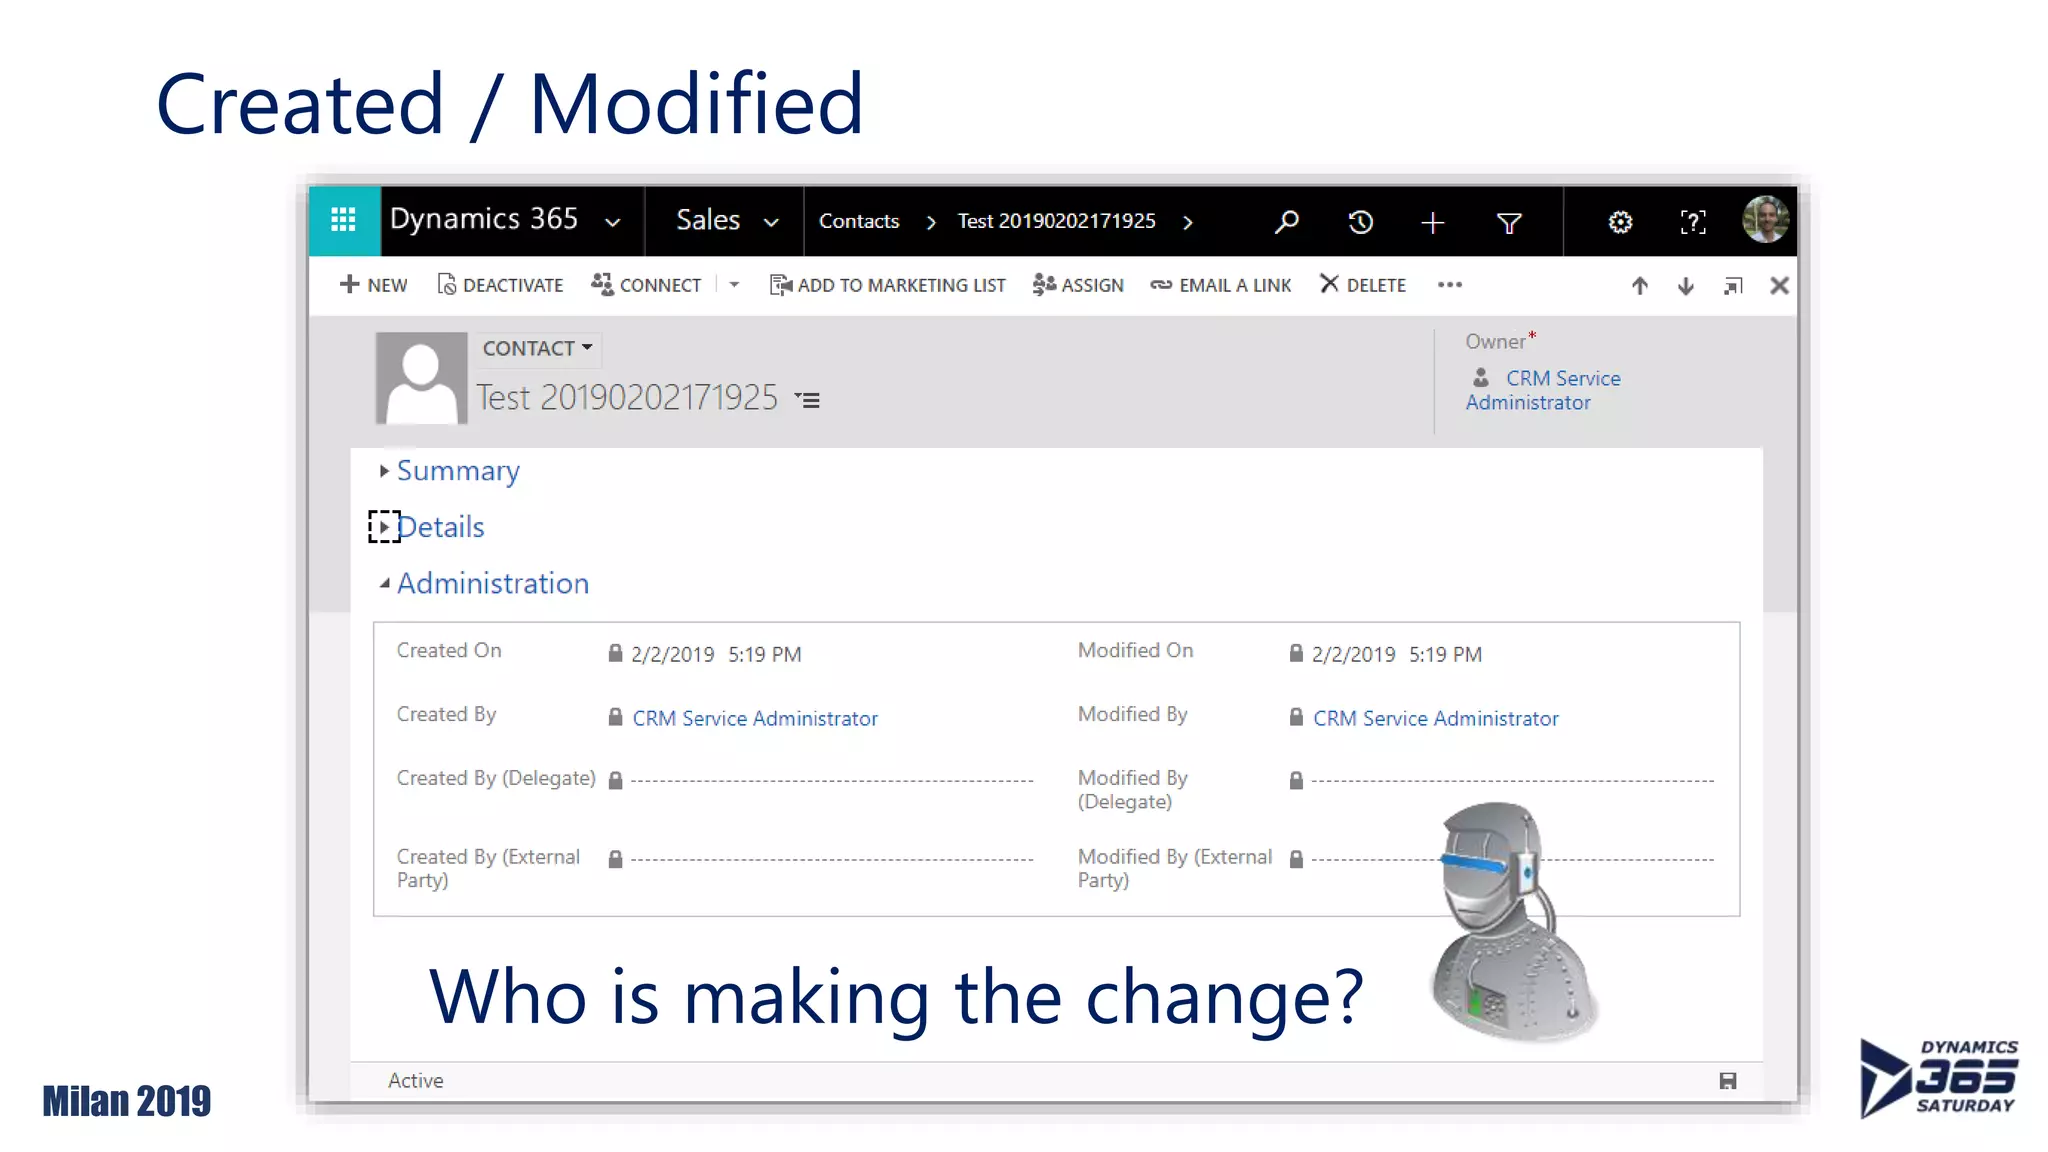Image resolution: width=2048 pixels, height=1152 pixels.
Task: Click Created By (External Party) field
Action: click(832, 859)
